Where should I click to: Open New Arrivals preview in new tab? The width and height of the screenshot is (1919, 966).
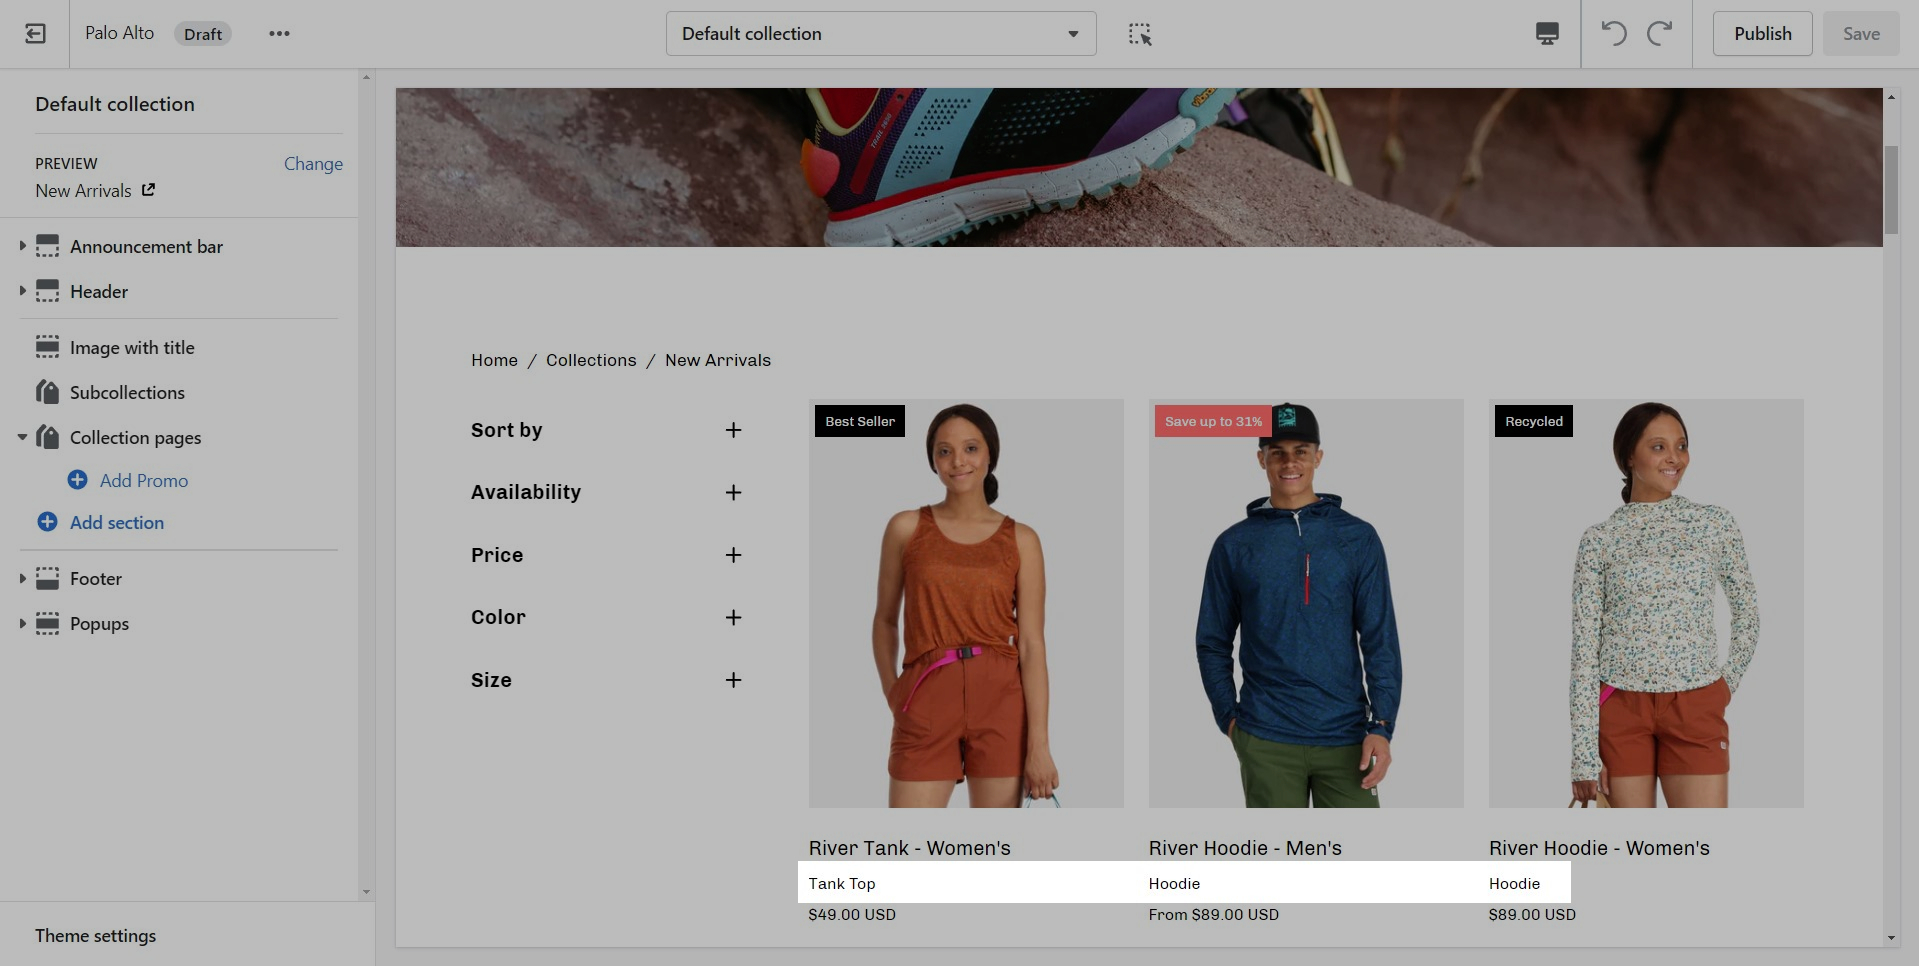tap(148, 190)
